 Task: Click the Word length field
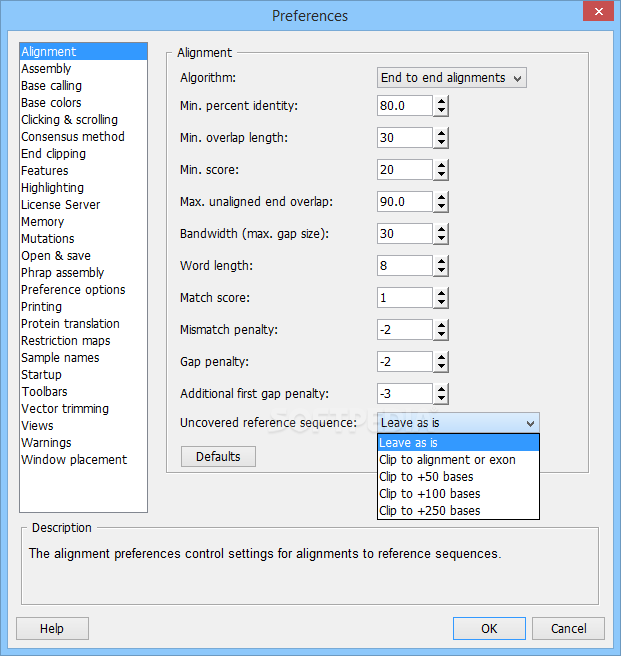point(405,266)
